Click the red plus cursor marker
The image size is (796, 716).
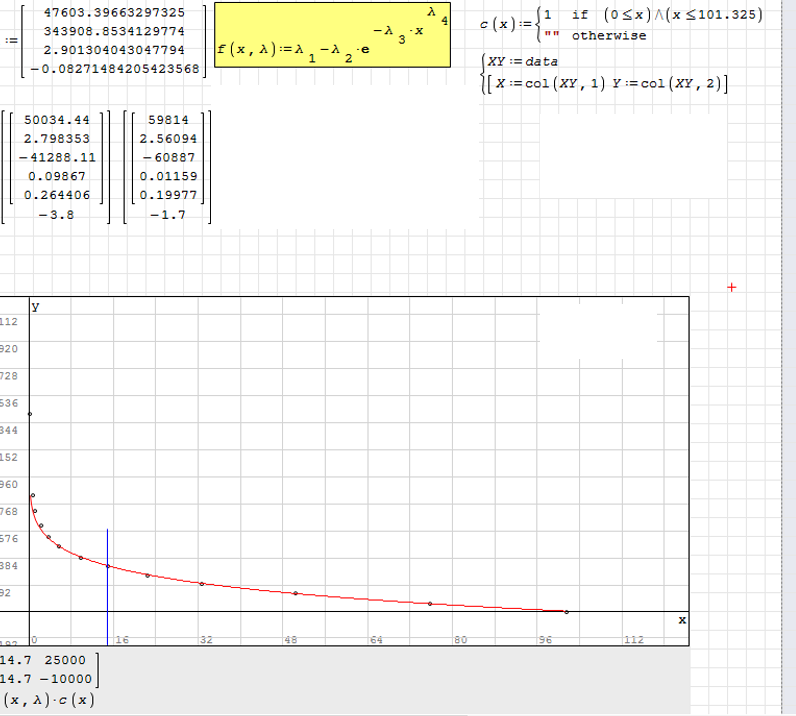click(731, 288)
